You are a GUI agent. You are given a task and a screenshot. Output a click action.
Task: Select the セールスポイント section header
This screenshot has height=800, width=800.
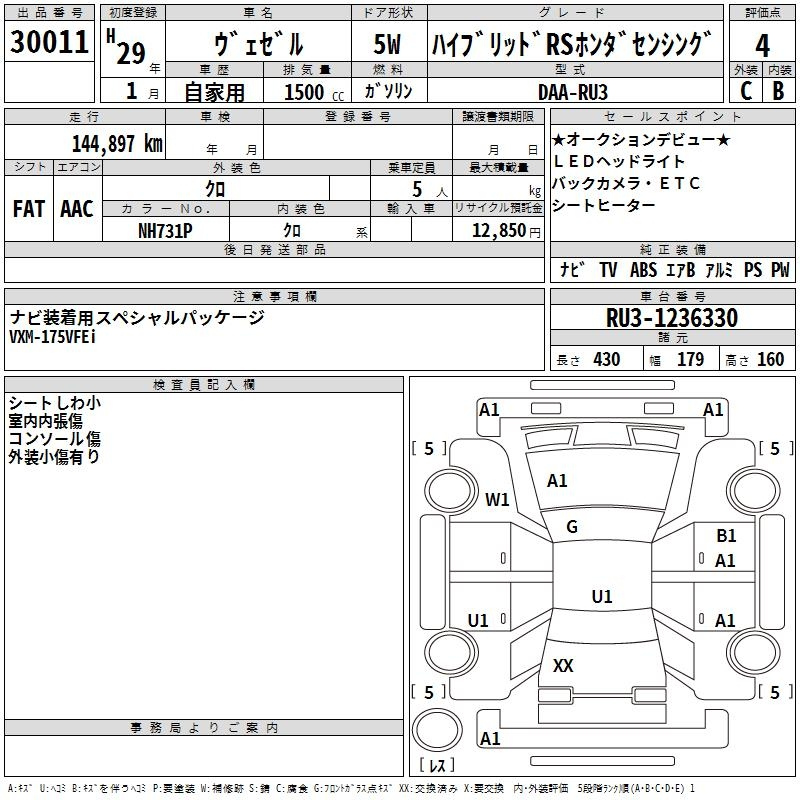coord(672,117)
